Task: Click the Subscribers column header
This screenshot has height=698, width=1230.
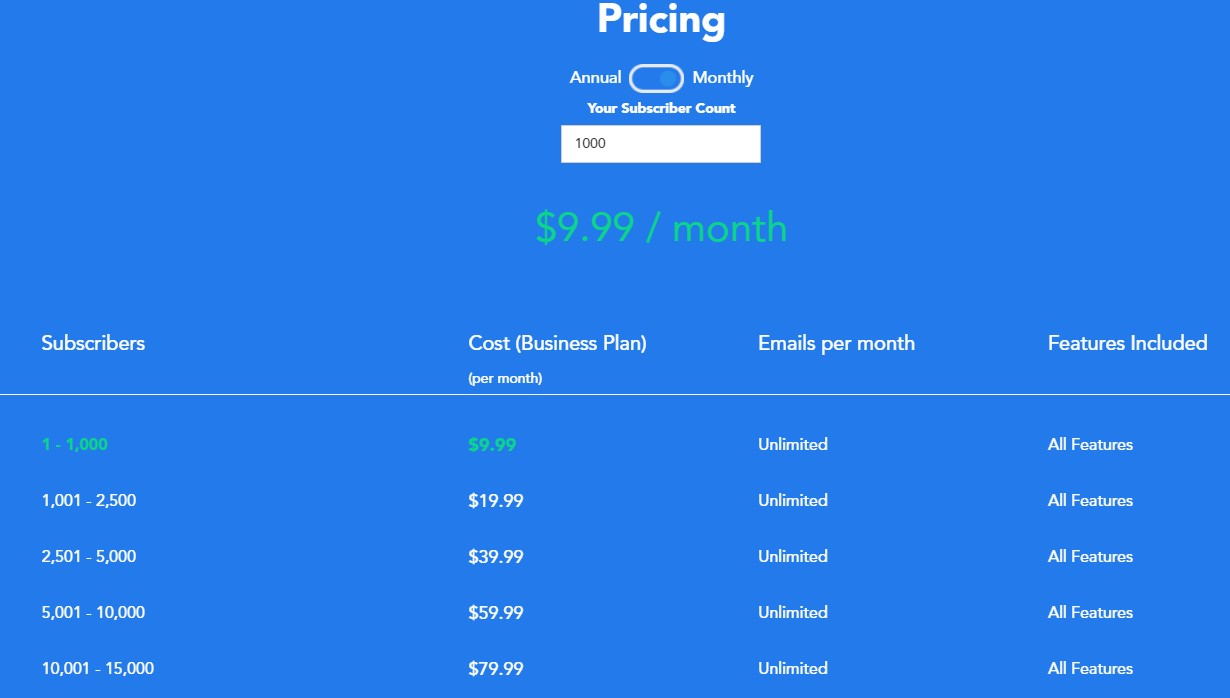Action: (x=93, y=343)
